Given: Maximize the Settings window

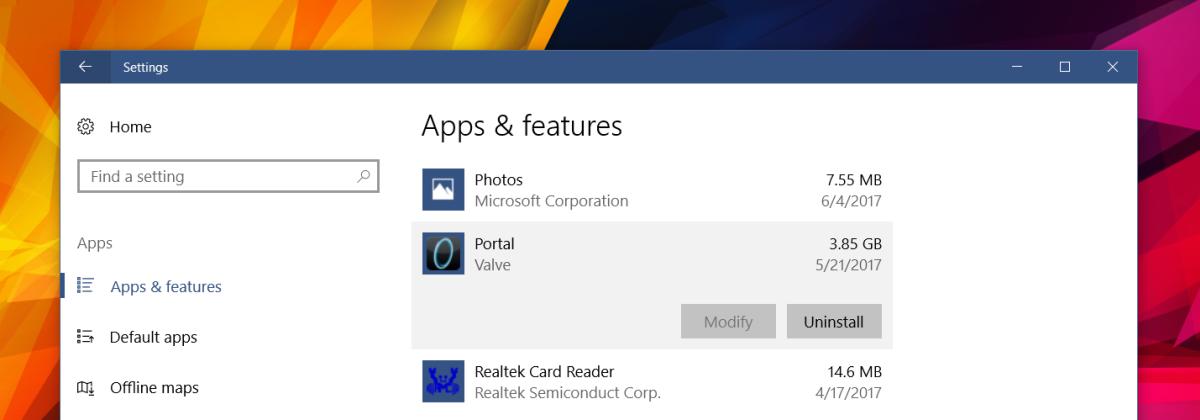Looking at the screenshot, I should (1065, 67).
